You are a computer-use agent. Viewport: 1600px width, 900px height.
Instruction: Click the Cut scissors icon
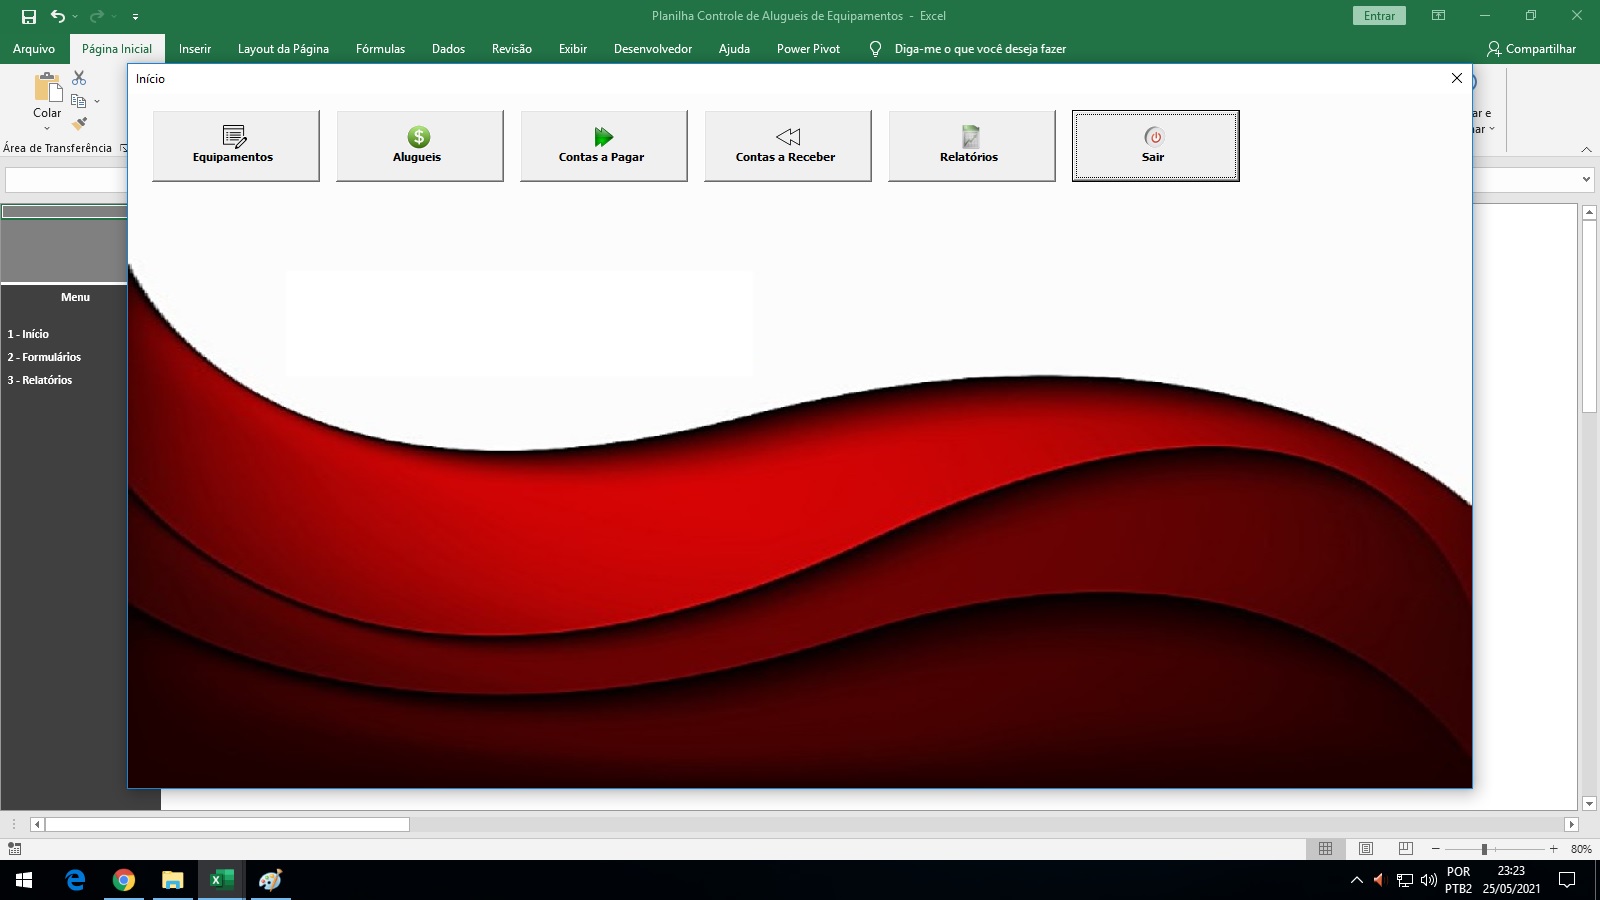pos(79,78)
